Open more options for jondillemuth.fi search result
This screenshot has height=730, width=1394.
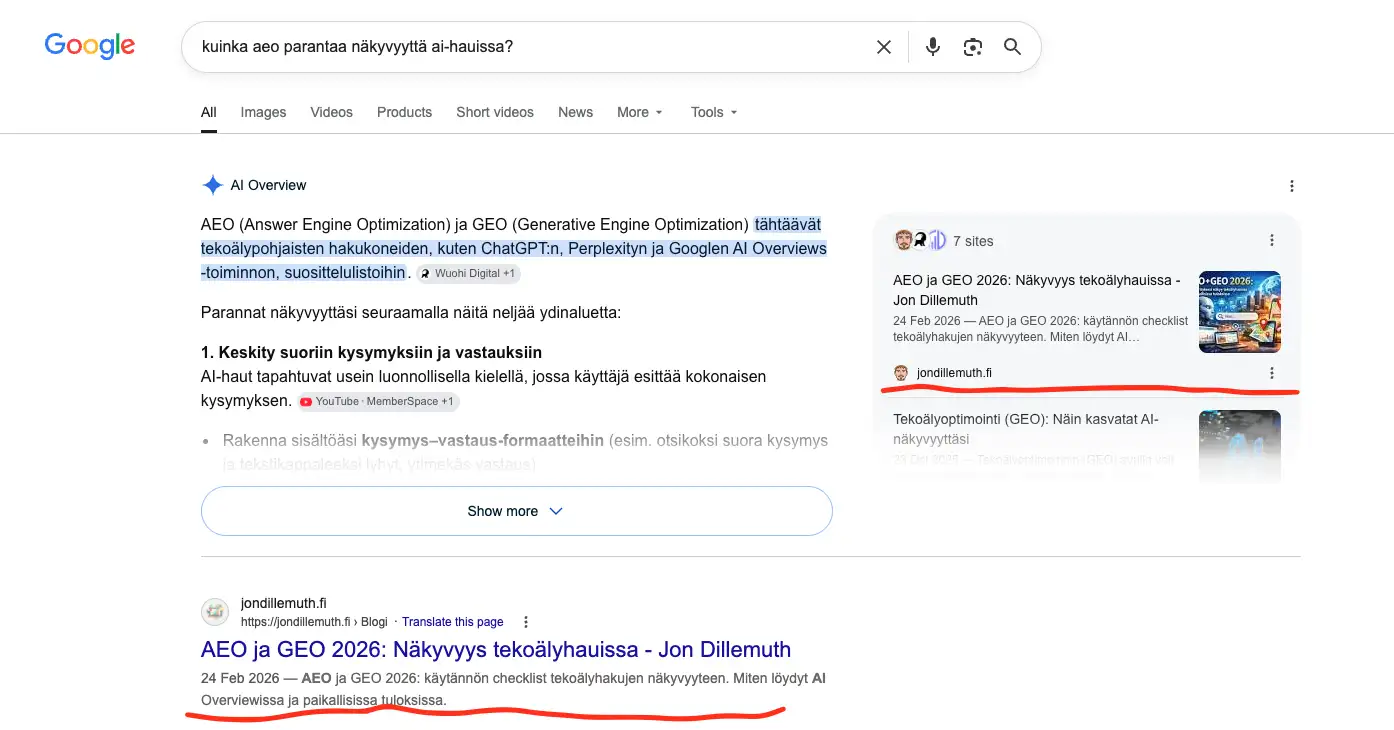(x=526, y=622)
